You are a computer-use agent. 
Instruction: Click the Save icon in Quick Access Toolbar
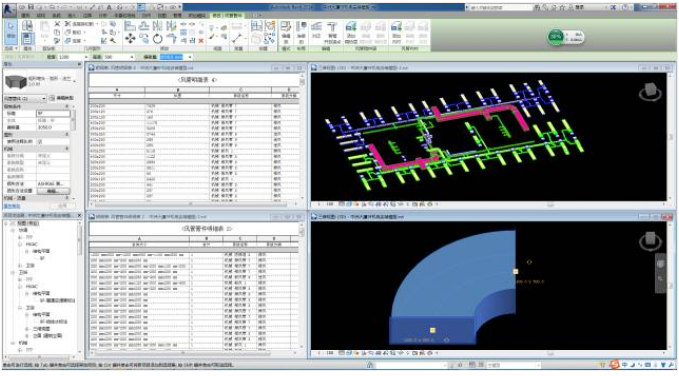coord(31,7)
